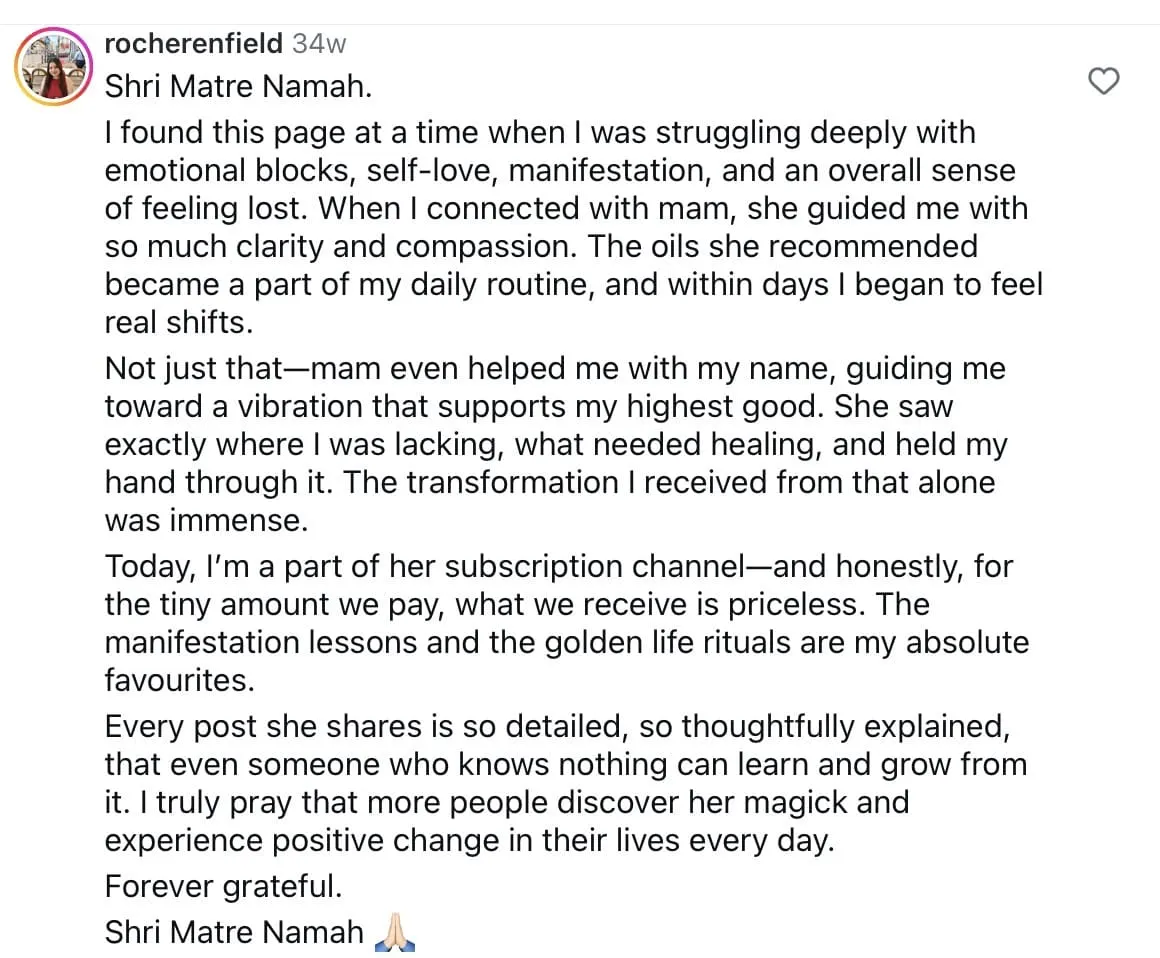Click the paragraph starting 'Not just that—mam'
This screenshot has width=1160, height=958.
click(x=556, y=444)
